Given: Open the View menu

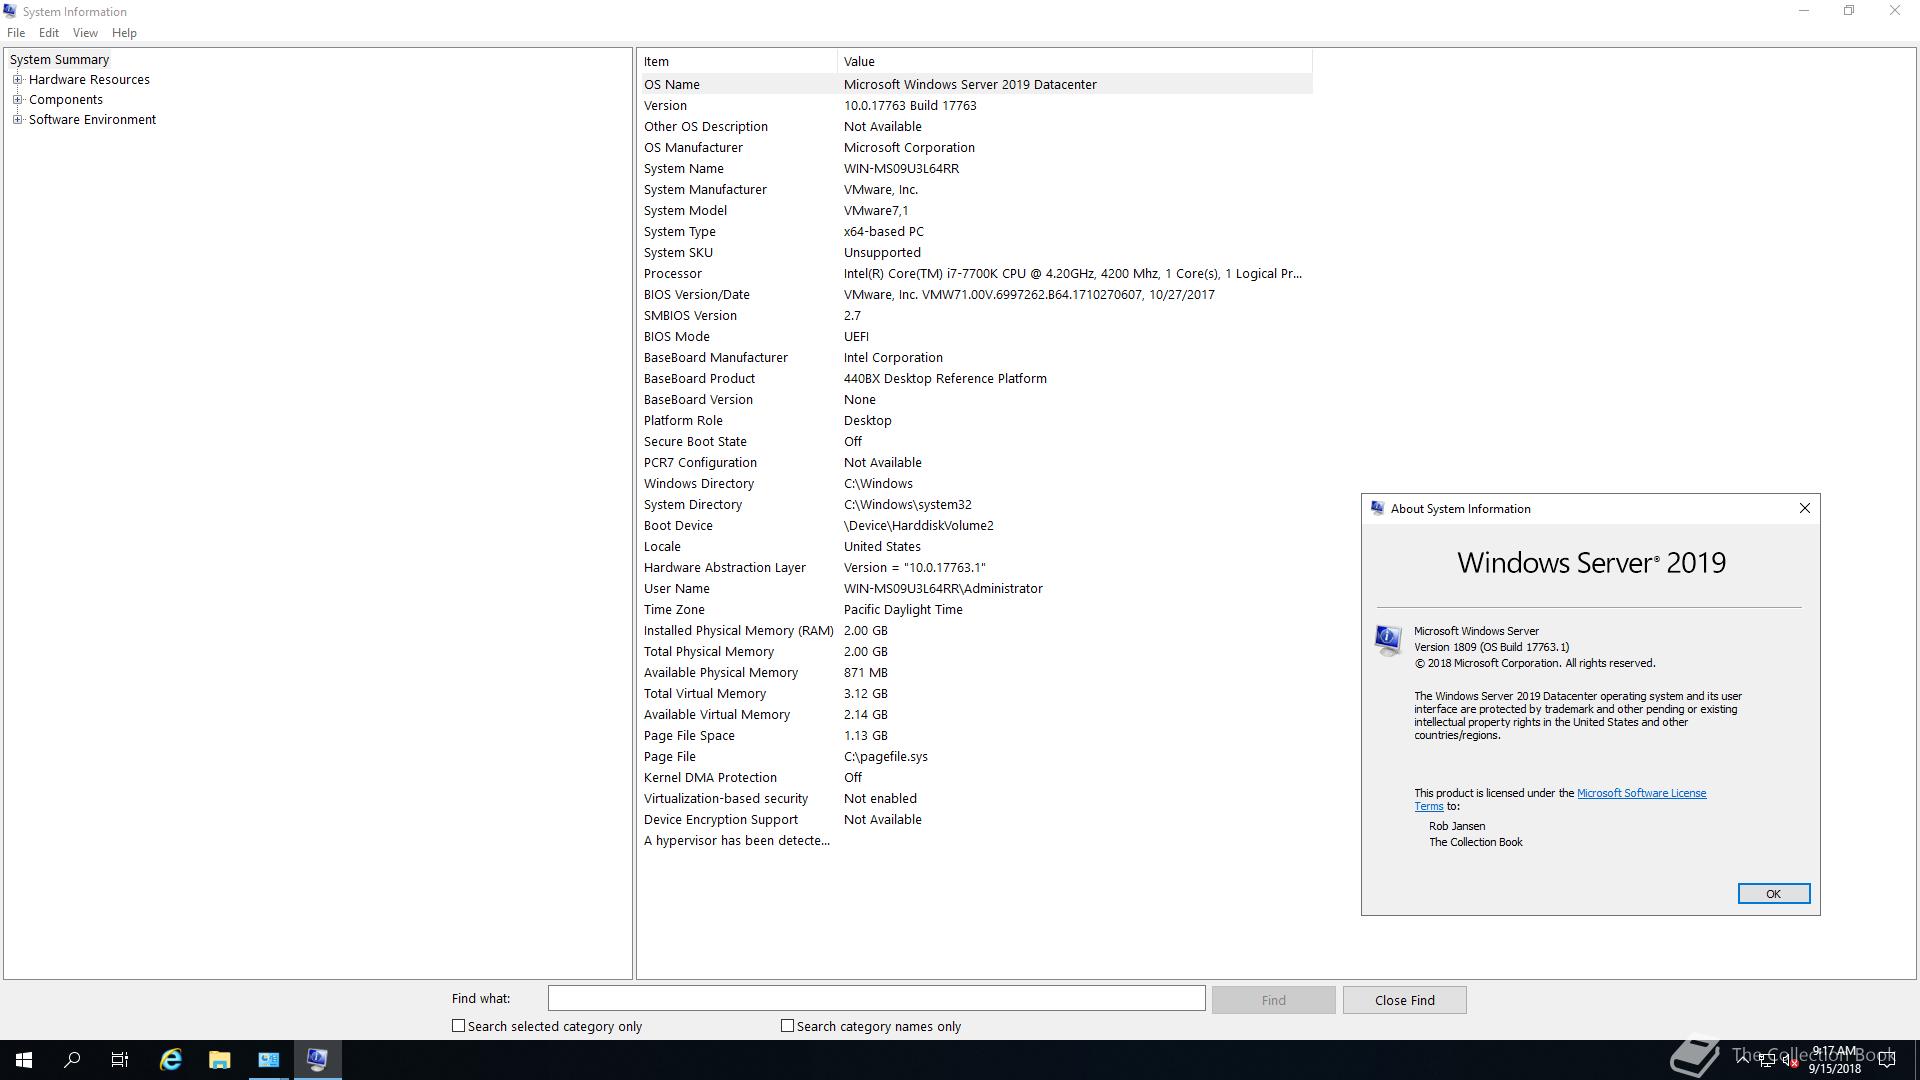Looking at the screenshot, I should (x=85, y=33).
